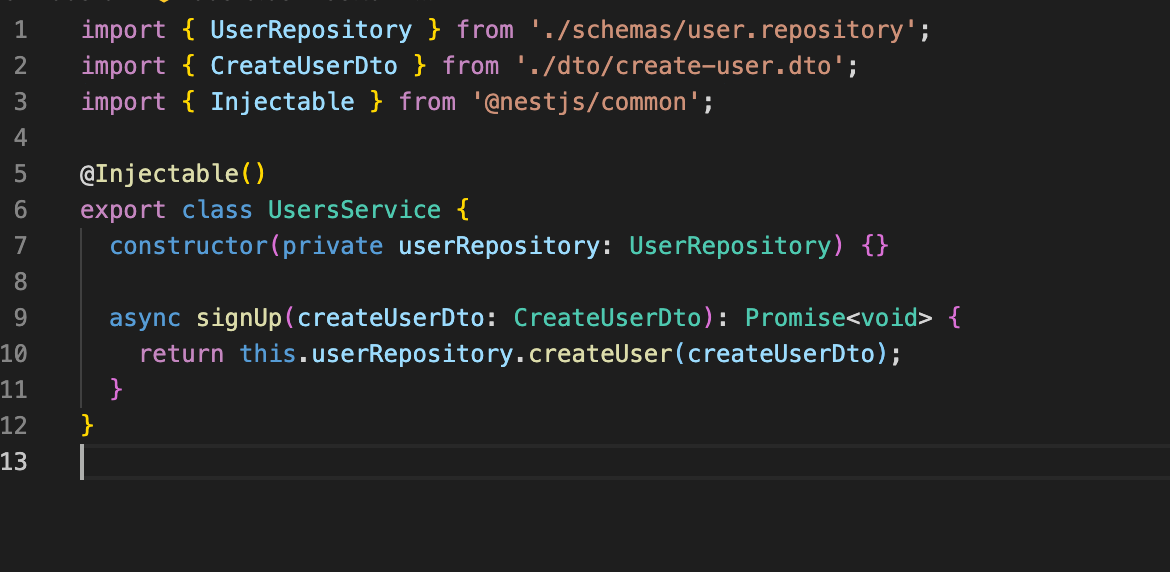Click the createUser method call on line 10
This screenshot has height=572, width=1170.
[x=601, y=353]
